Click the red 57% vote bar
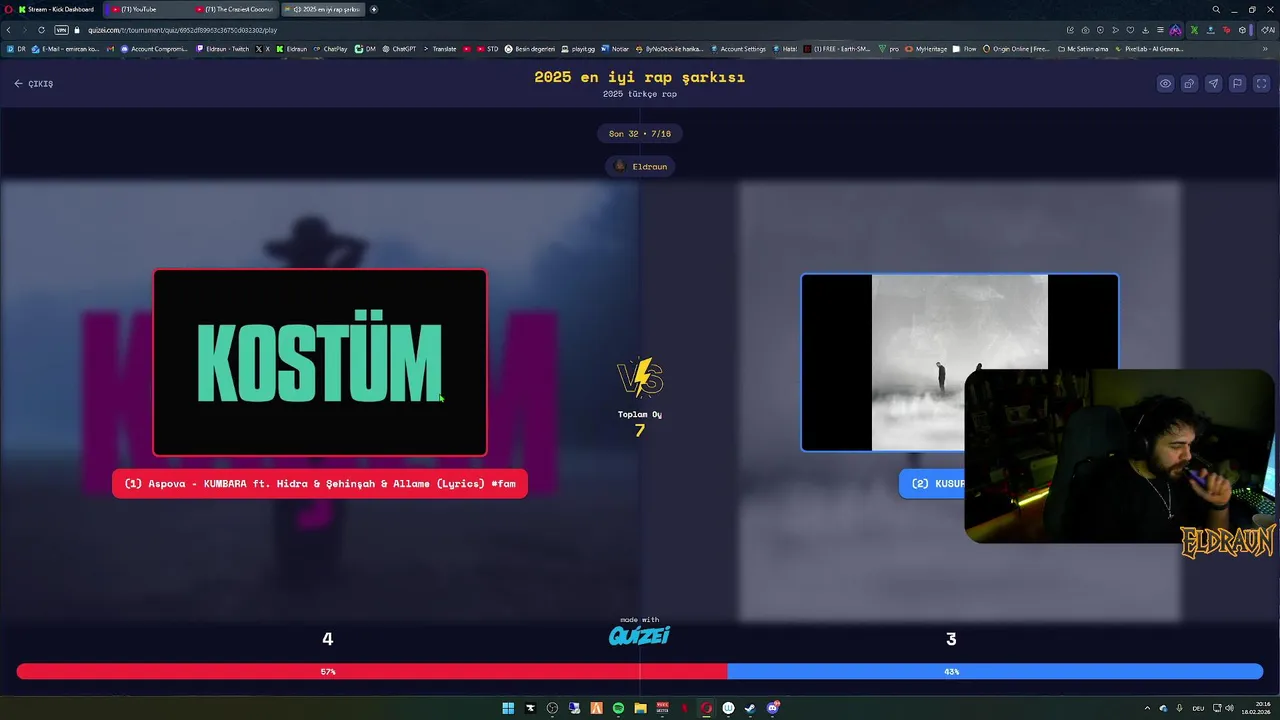1280x720 pixels. tap(371, 672)
